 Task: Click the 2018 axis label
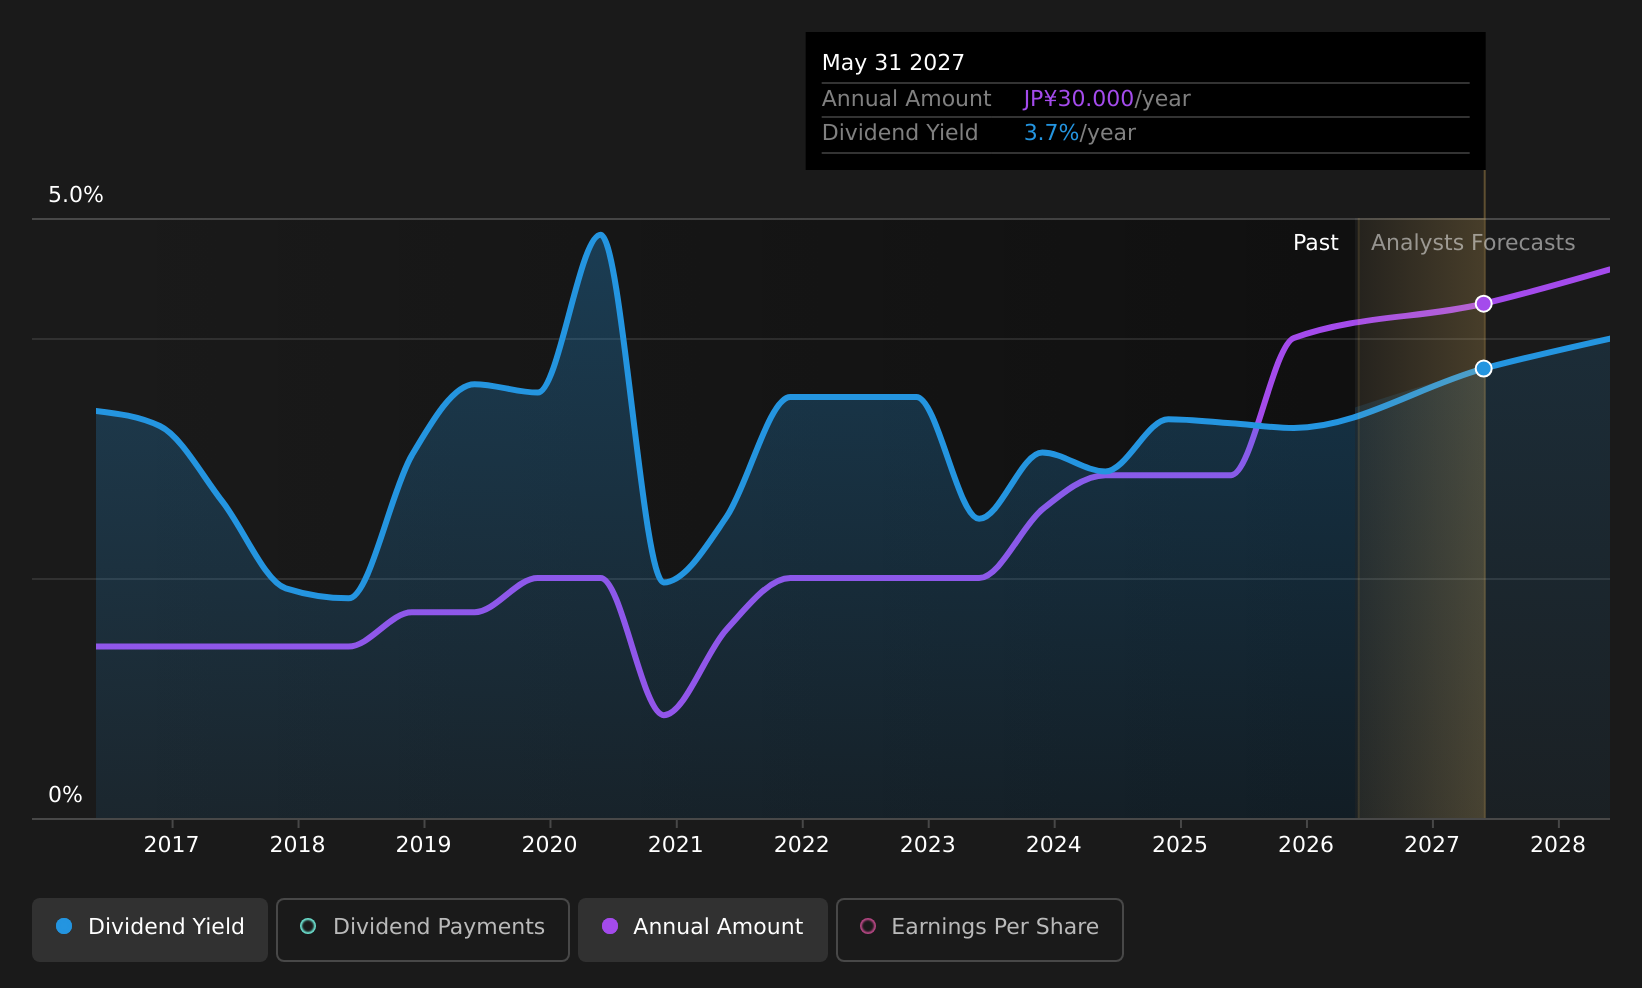[298, 845]
